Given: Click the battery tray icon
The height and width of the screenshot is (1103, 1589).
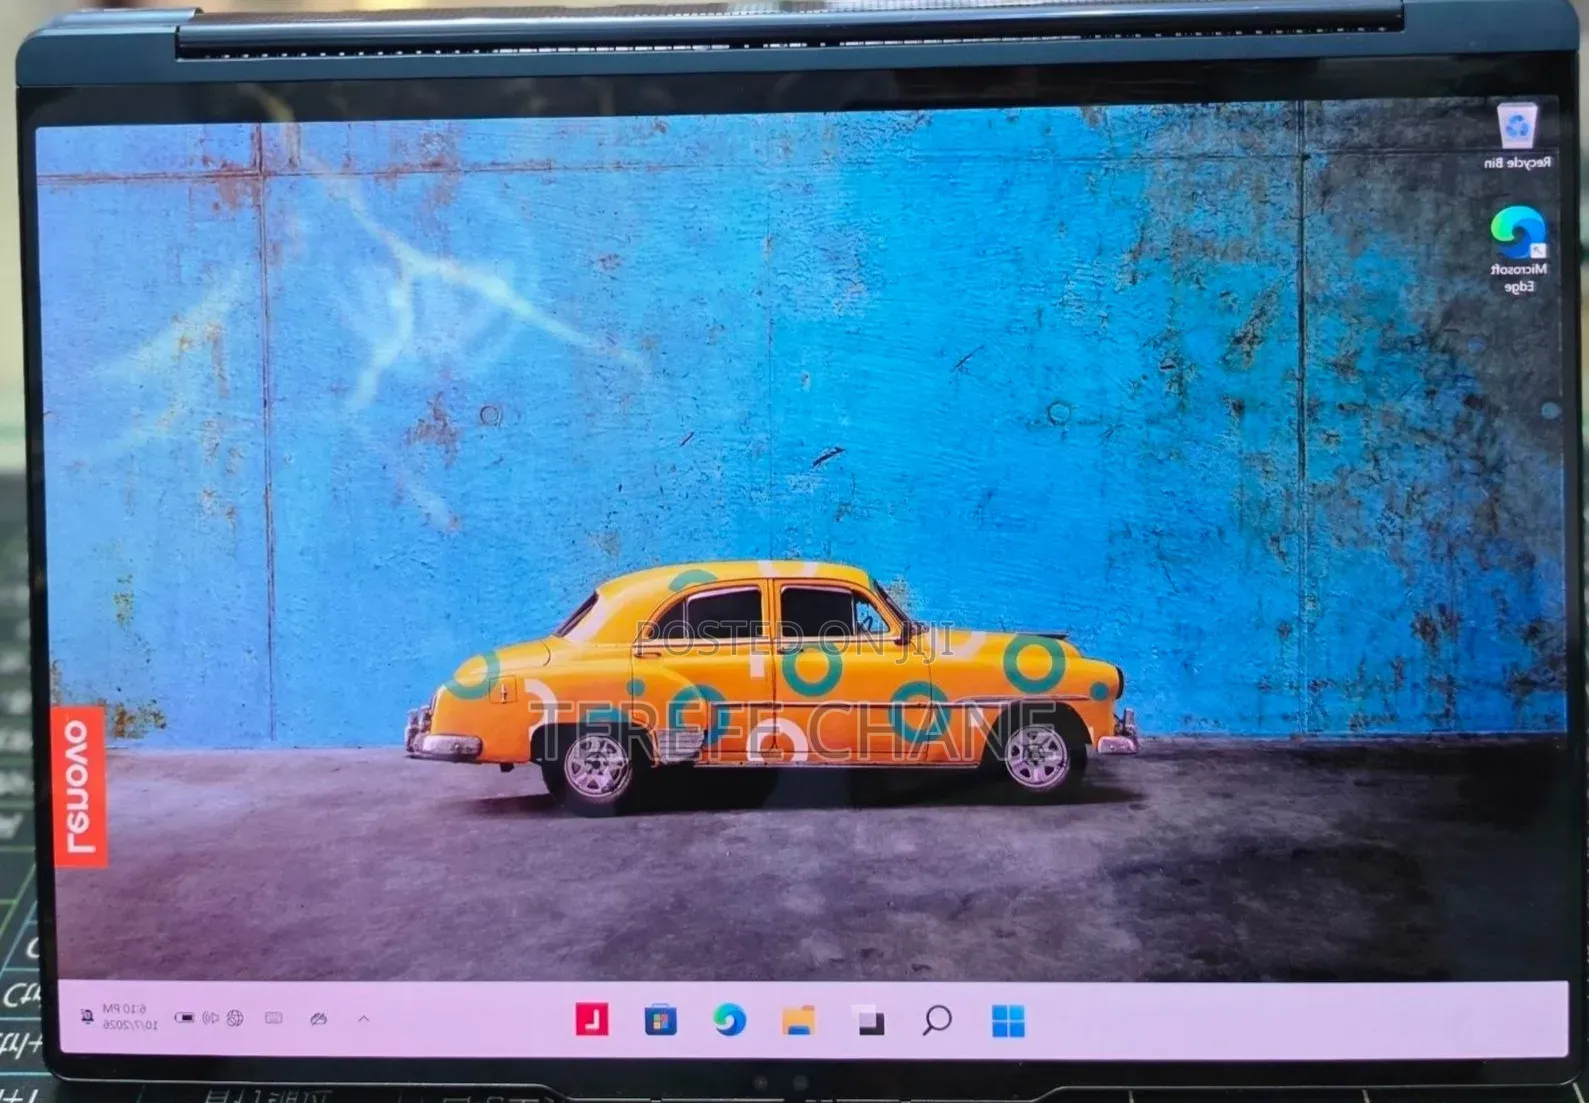Looking at the screenshot, I should (184, 1018).
